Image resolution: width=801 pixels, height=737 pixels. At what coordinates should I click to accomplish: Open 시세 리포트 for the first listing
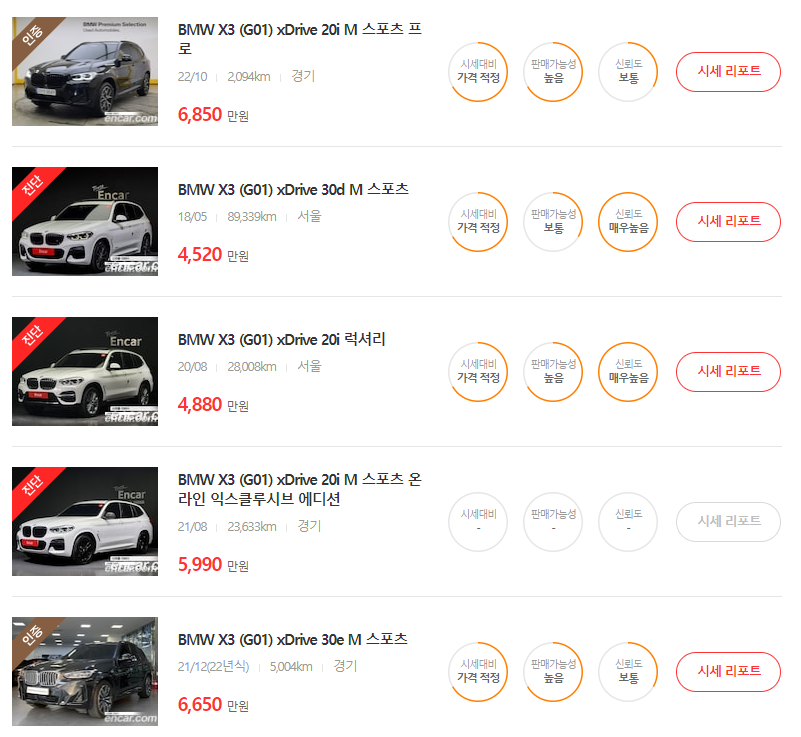click(x=729, y=72)
